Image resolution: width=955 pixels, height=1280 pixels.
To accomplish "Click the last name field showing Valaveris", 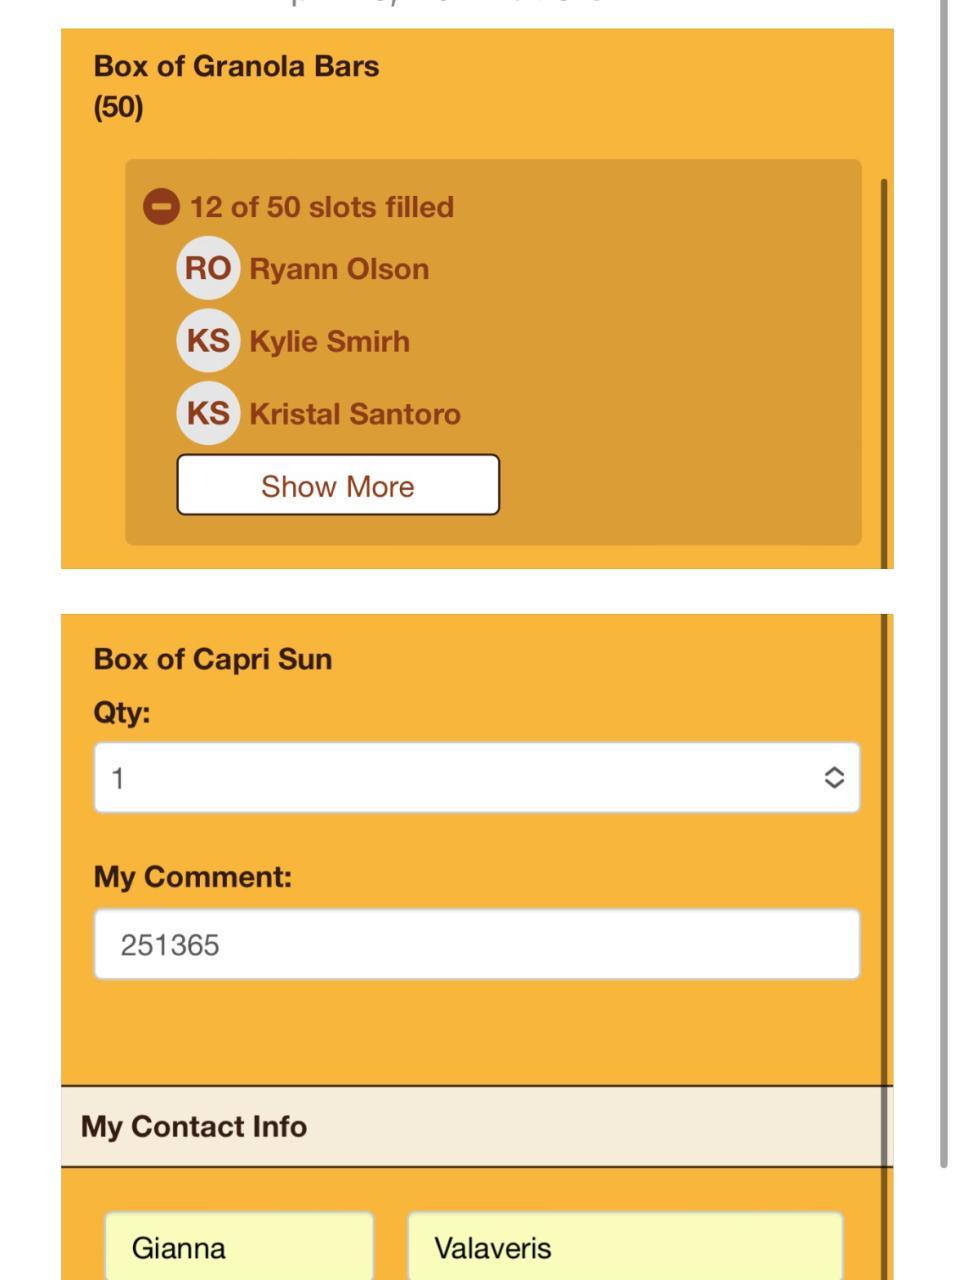I will (x=624, y=1247).
